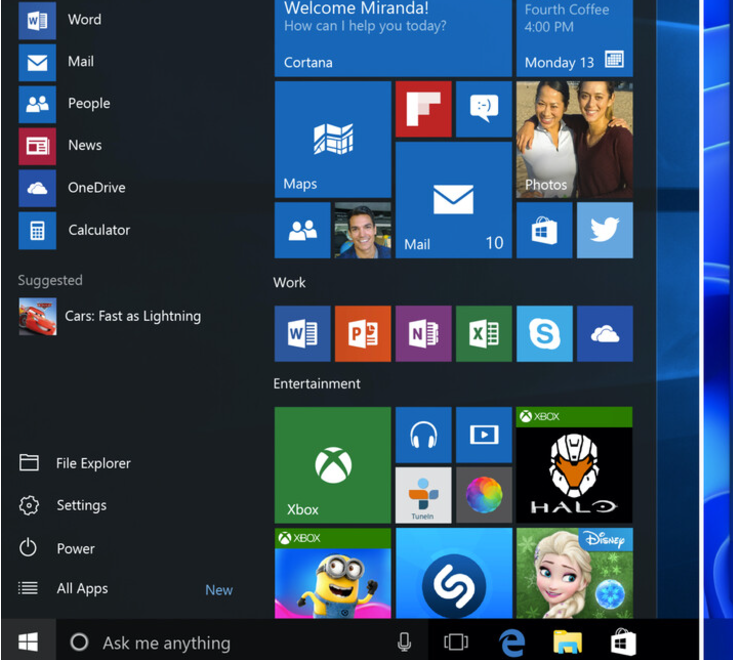Open the contact photo tile of man
The width and height of the screenshot is (733, 660).
[x=363, y=230]
